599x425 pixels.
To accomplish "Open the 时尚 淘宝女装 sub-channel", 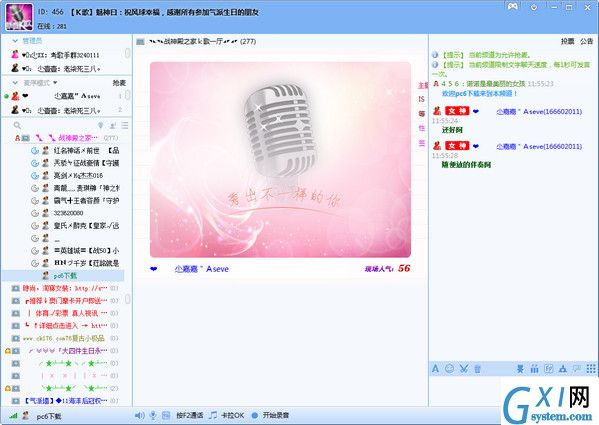I will click(x=65, y=288).
